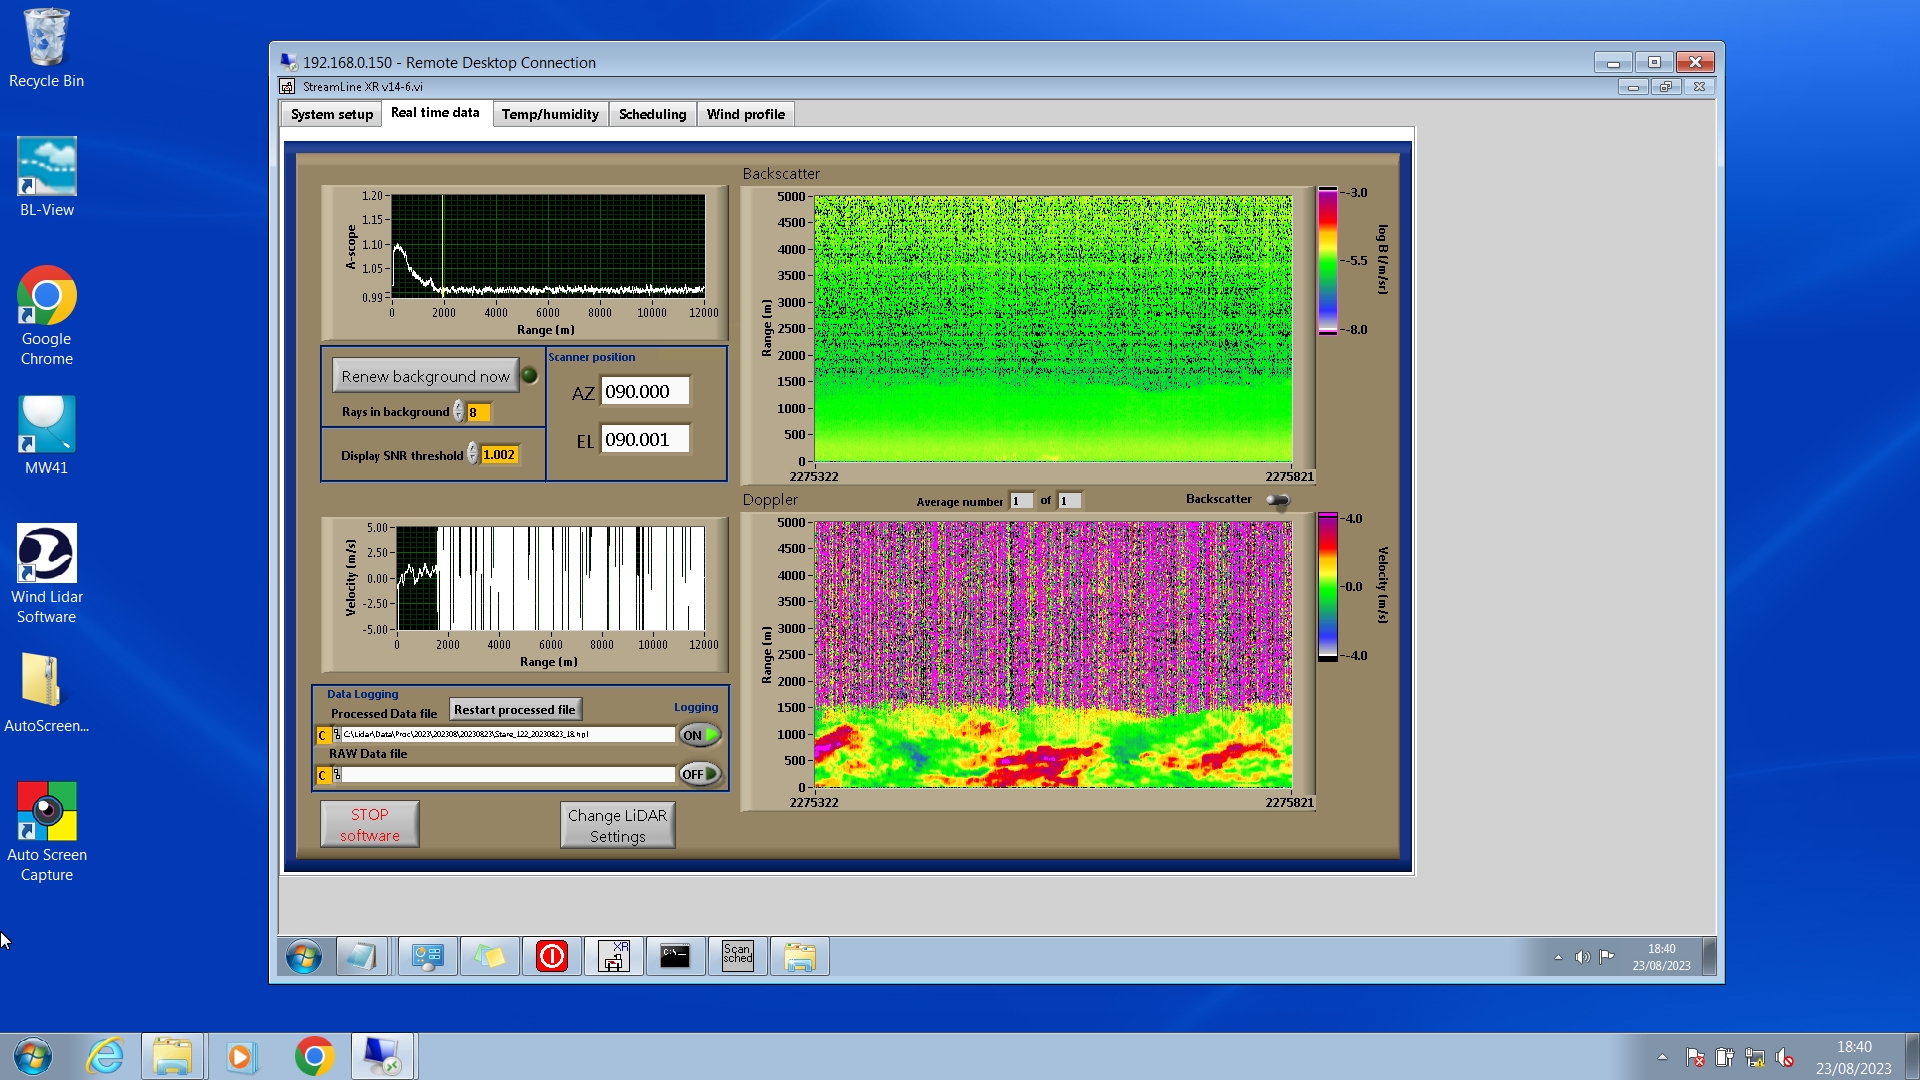Open Scan sched app in remote taskbar

[738, 957]
